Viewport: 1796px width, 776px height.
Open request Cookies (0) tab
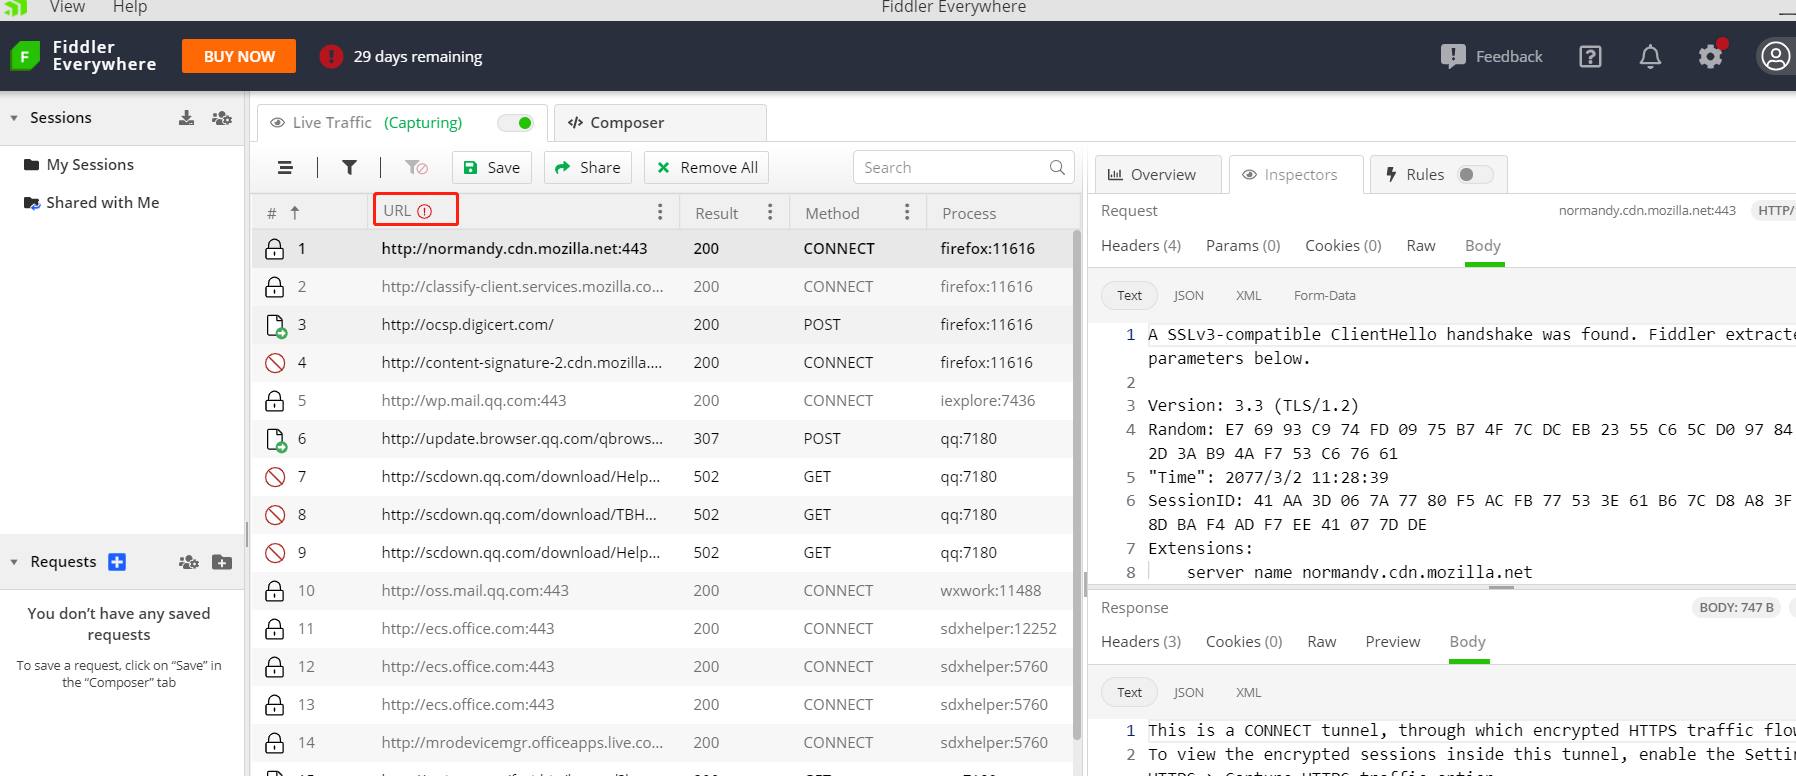pyautogui.click(x=1343, y=246)
